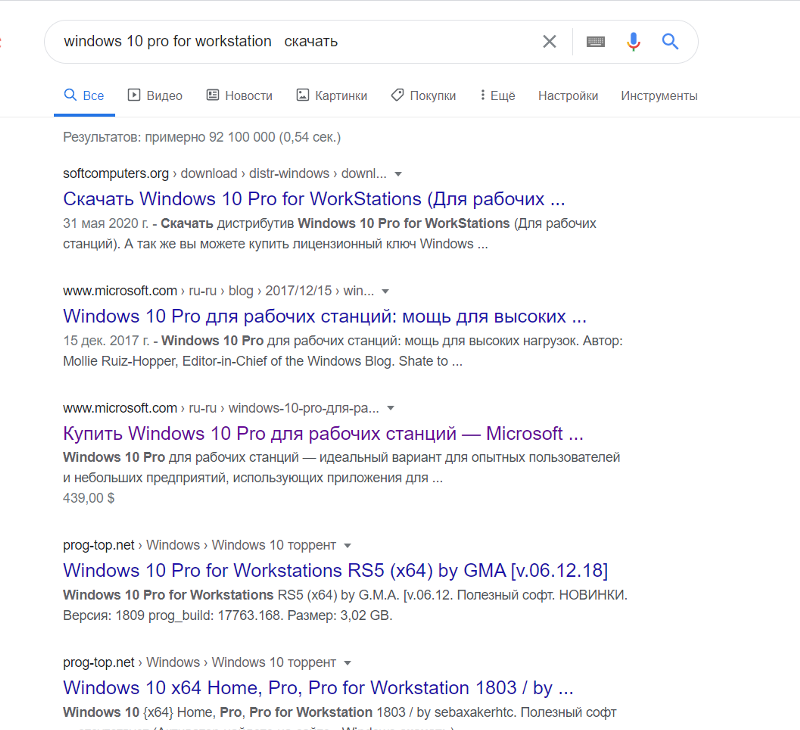Open Купить Windows 10 Pro для рабочих станций link
This screenshot has height=730, width=800.
323,434
